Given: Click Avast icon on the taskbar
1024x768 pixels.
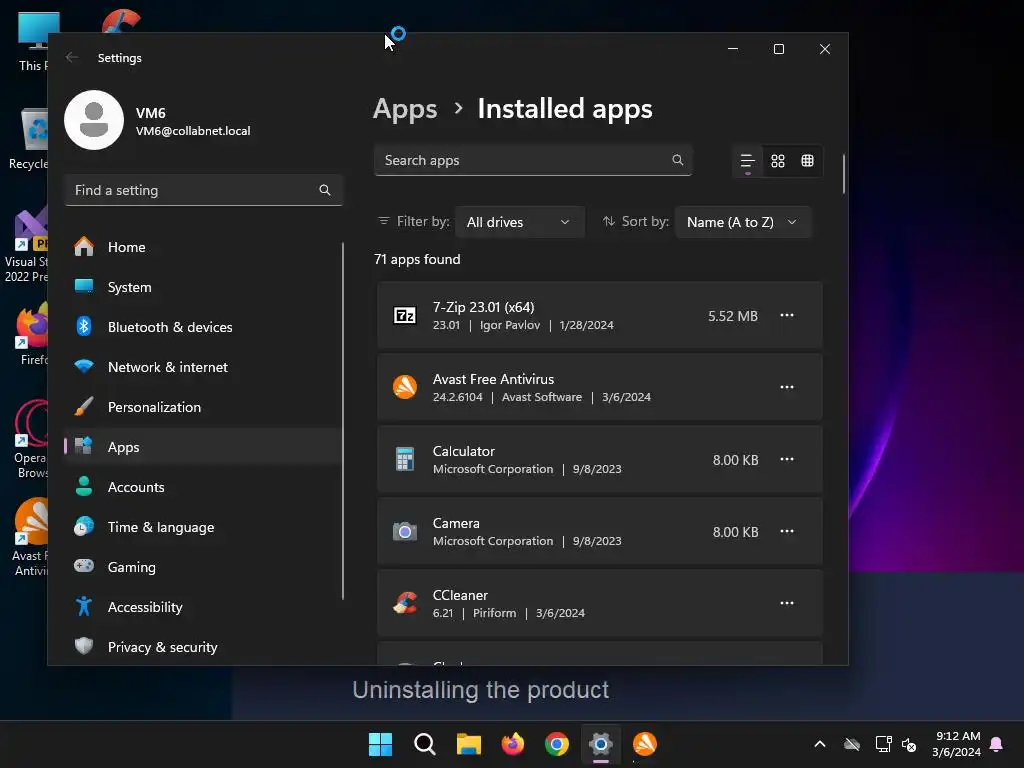Looking at the screenshot, I should click(645, 744).
